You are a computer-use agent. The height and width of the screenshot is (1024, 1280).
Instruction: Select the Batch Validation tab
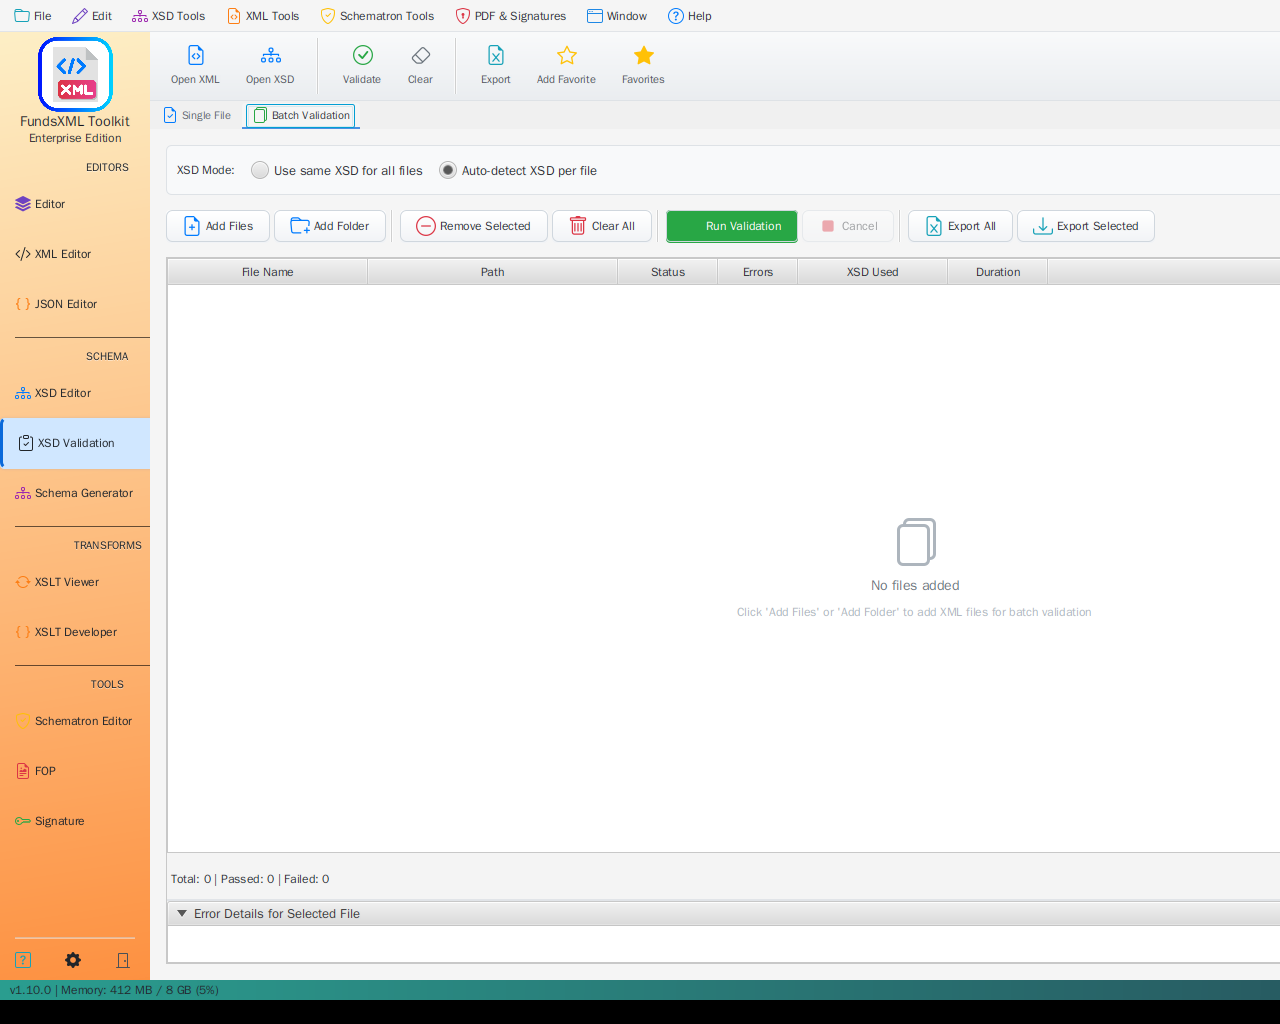[301, 115]
